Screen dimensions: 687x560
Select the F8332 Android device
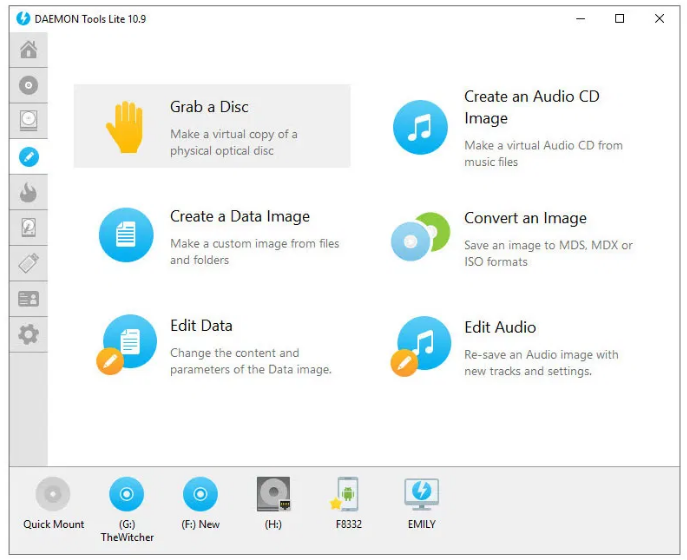pyautogui.click(x=347, y=495)
